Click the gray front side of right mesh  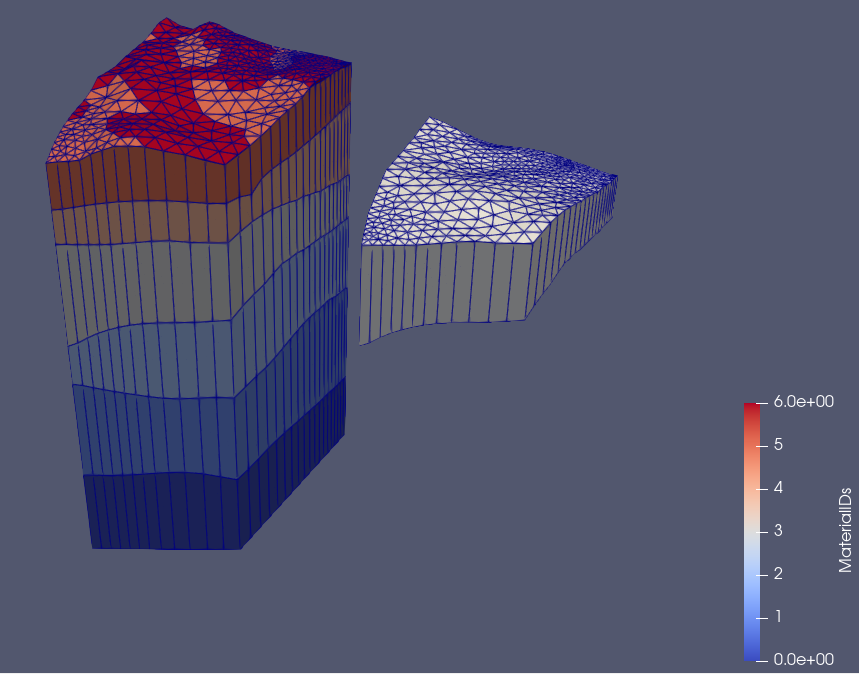[440, 285]
